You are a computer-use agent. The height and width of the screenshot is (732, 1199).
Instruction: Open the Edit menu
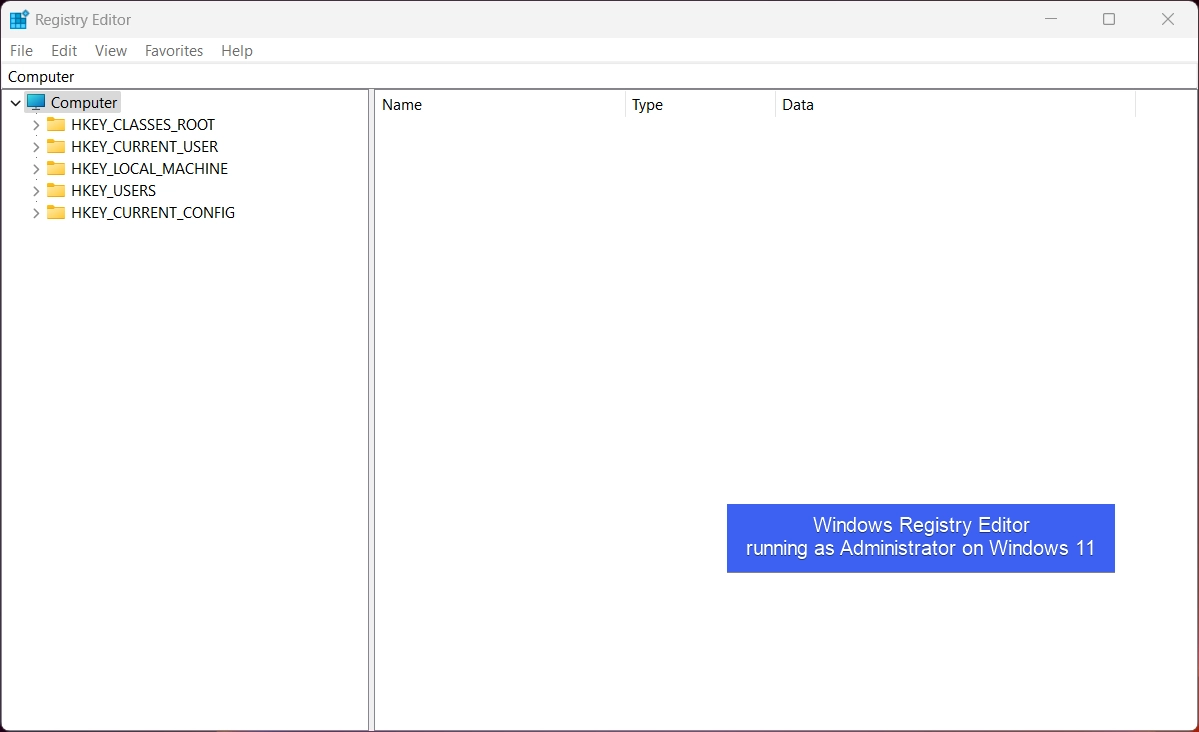click(64, 50)
